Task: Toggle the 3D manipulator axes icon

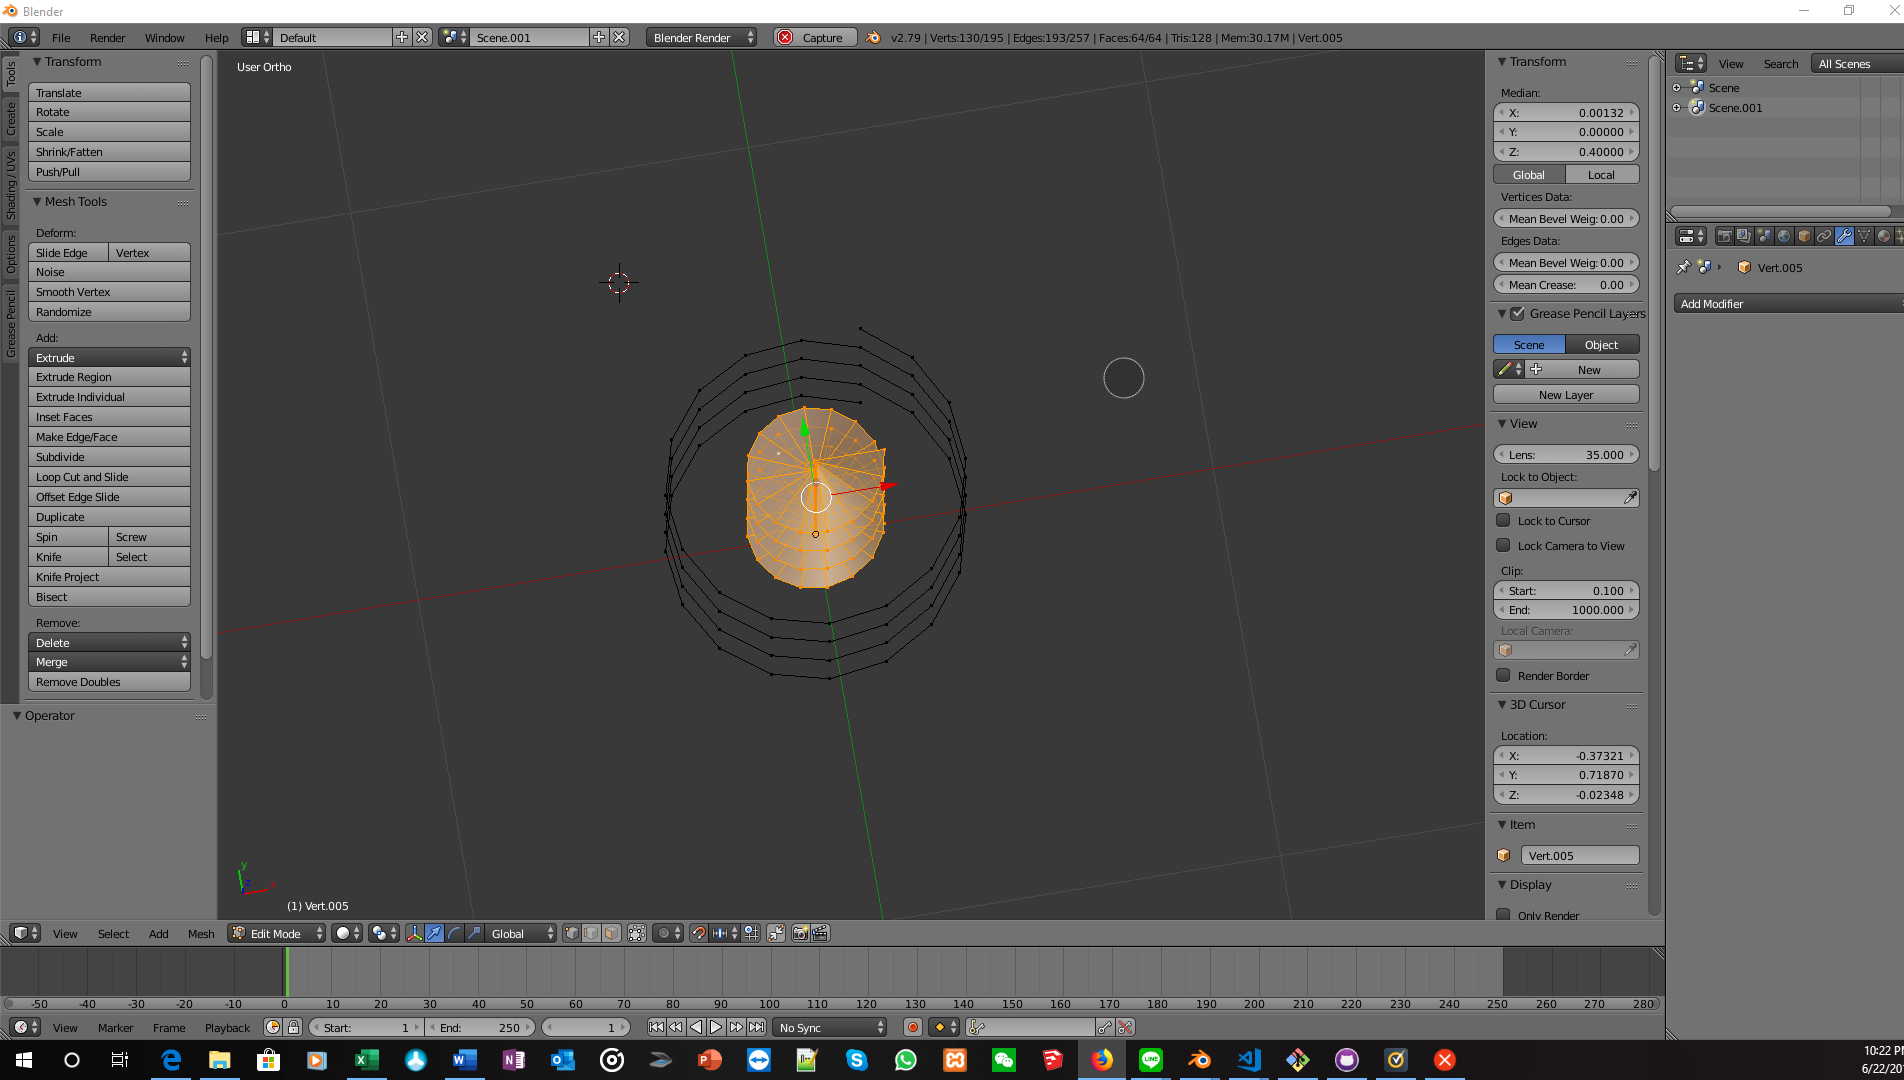Action: (415, 933)
